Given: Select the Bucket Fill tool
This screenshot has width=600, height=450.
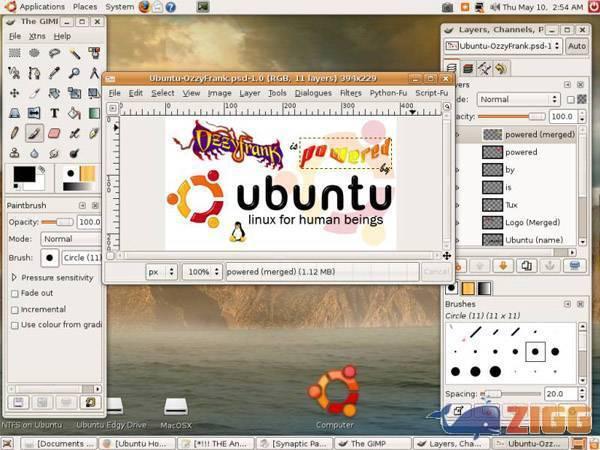Looking at the screenshot, I should click(74, 113).
